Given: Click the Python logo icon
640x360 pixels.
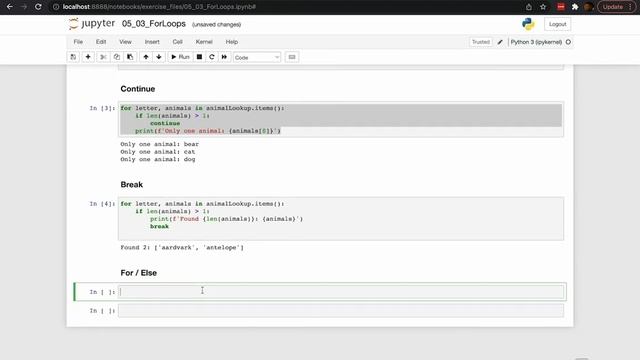Looking at the screenshot, I should point(528,24).
